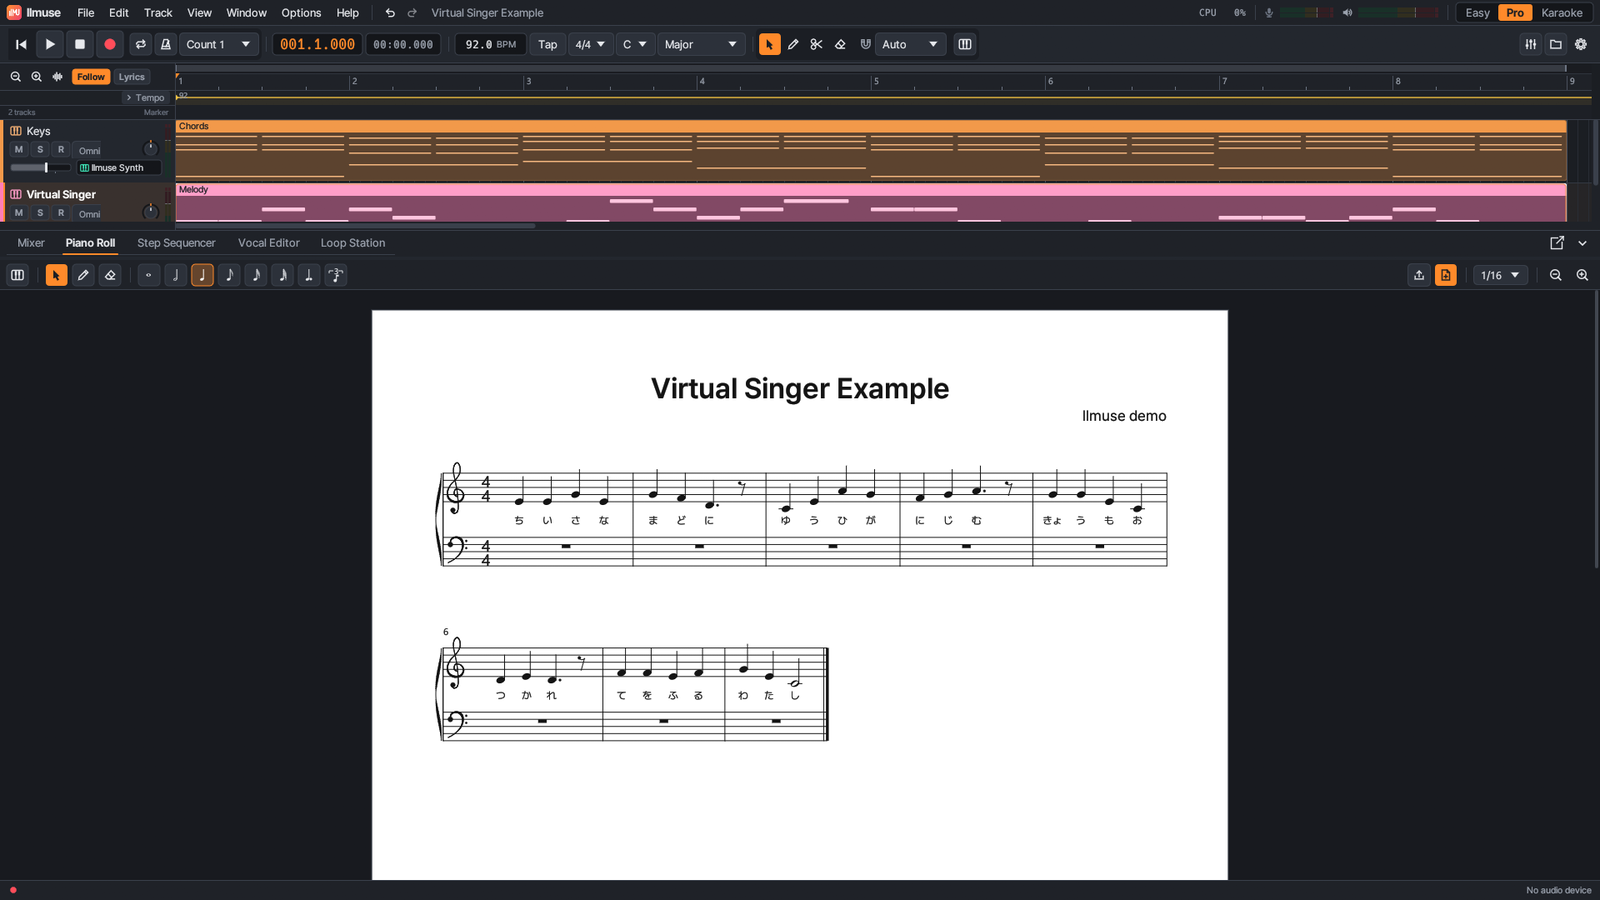The width and height of the screenshot is (1600, 900).
Task: Select whole note duration
Action: coord(148,275)
